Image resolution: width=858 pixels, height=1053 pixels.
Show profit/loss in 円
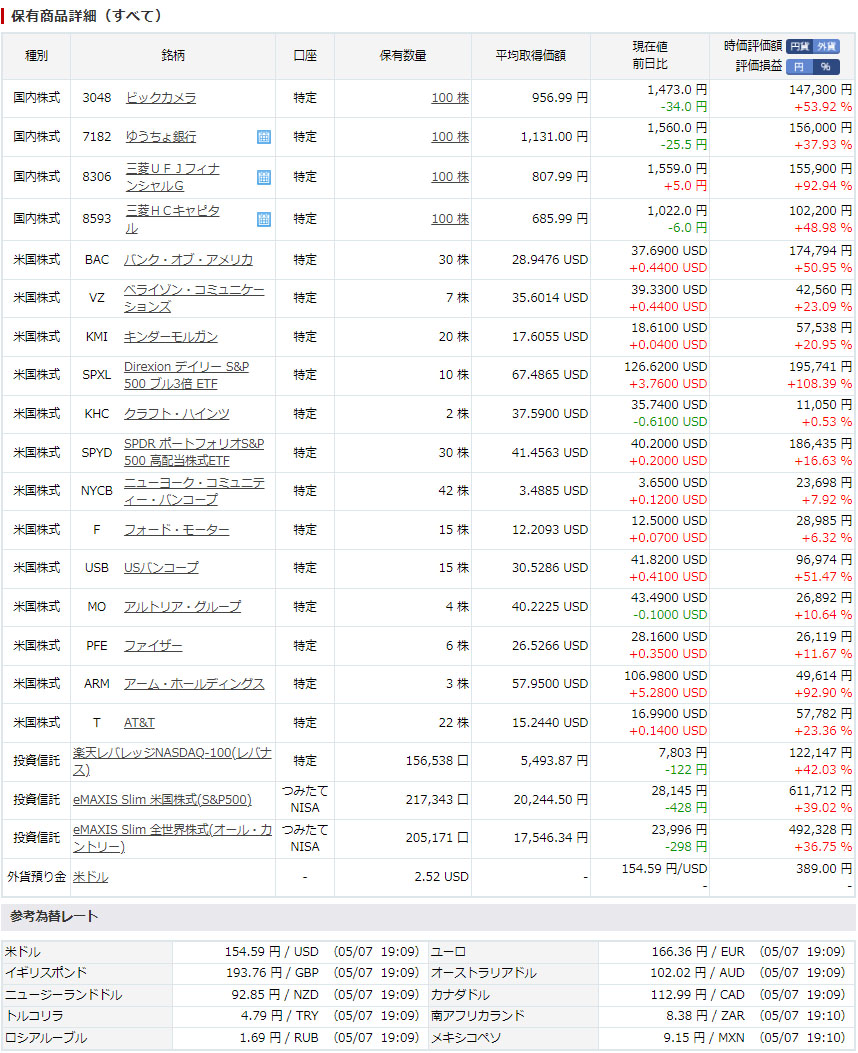[799, 66]
